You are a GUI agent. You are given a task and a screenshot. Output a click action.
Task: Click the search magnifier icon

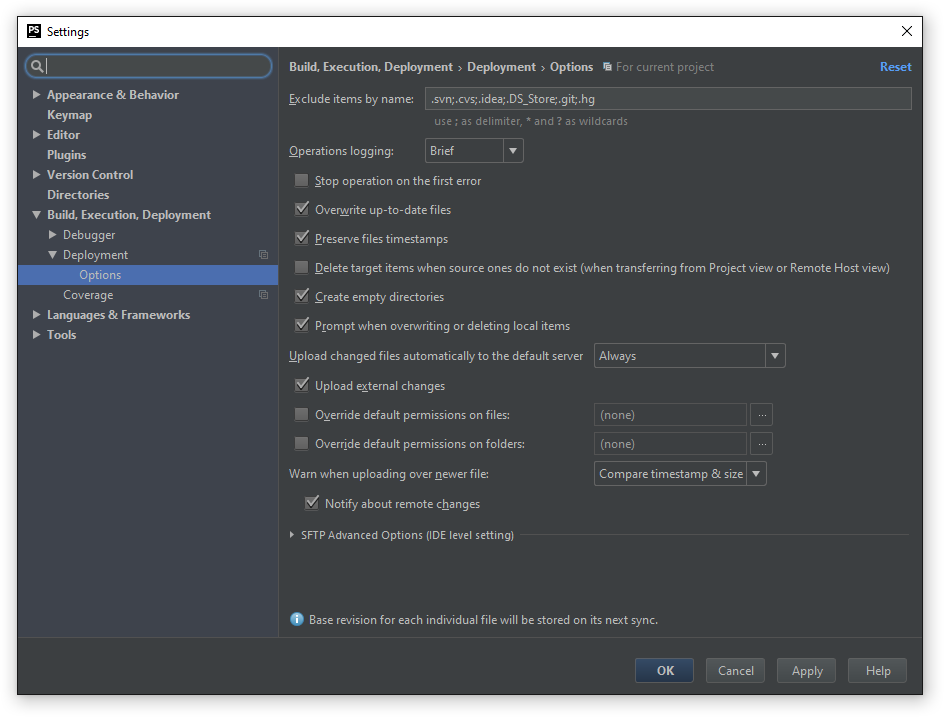click(38, 66)
